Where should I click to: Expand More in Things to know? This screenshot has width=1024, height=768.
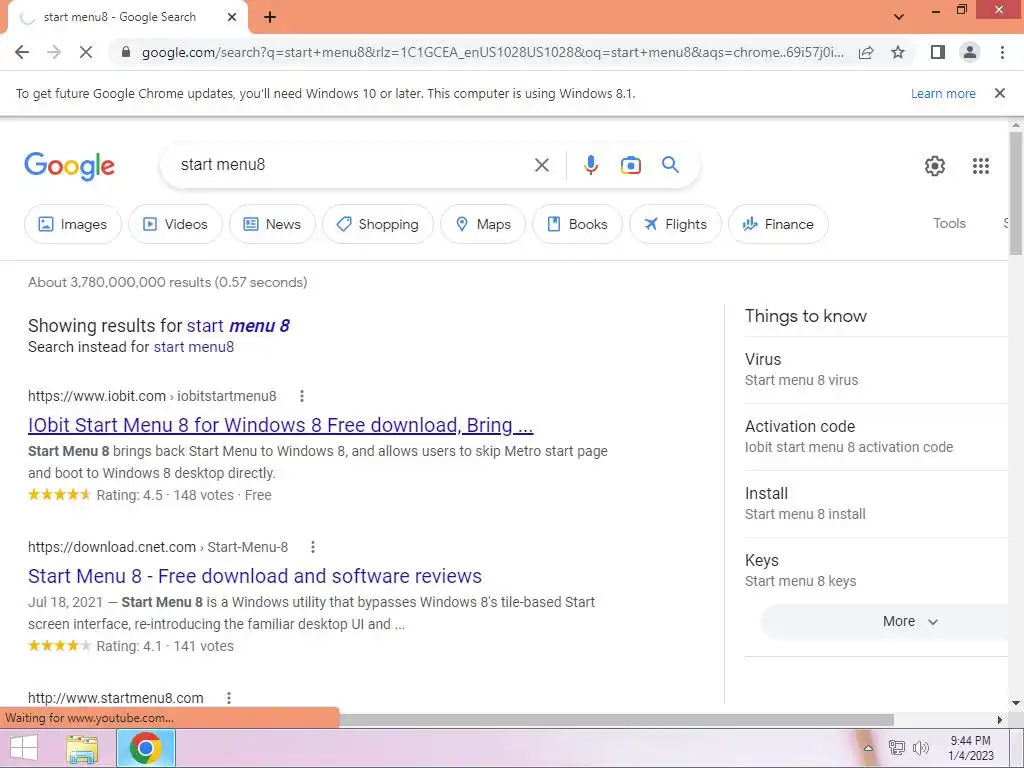885,622
